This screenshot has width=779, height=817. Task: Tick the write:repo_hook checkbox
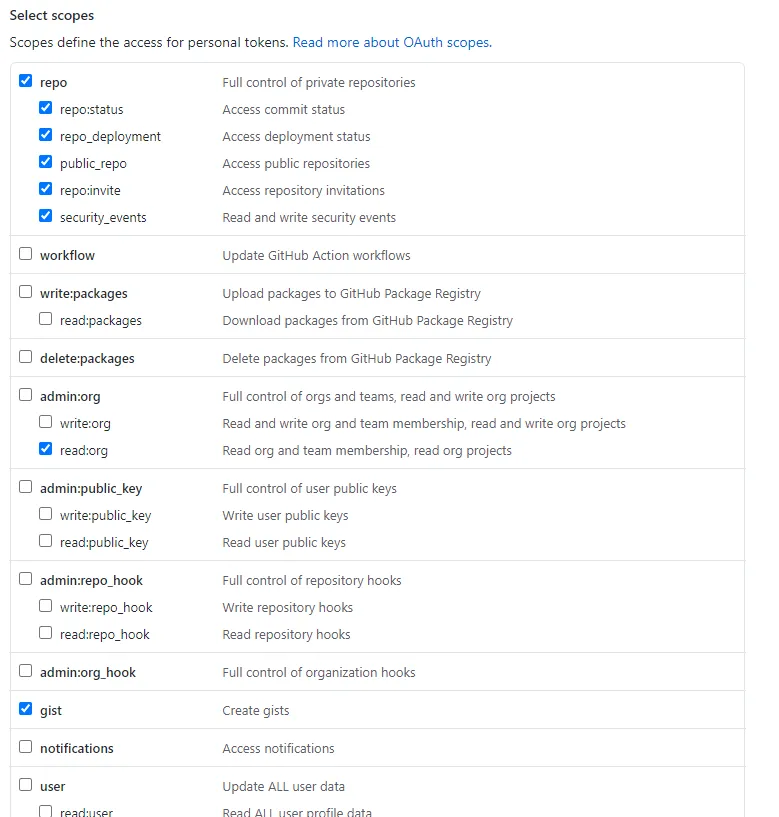pos(46,607)
